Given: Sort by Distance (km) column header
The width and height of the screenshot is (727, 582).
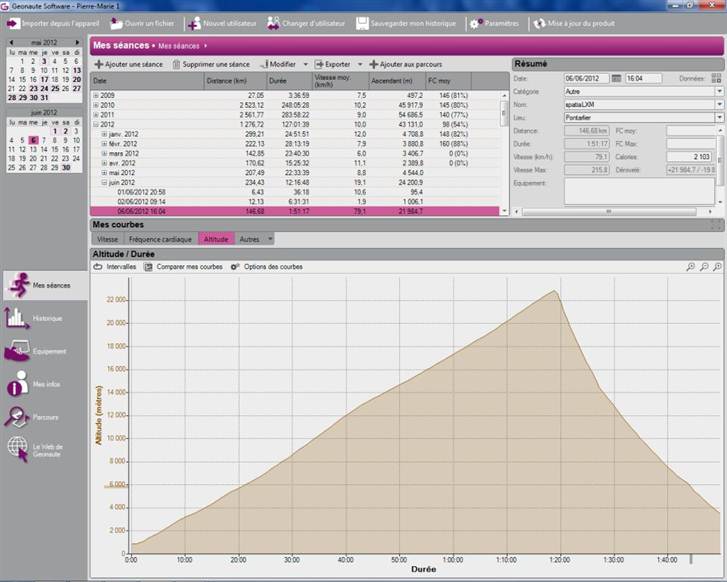Looking at the screenshot, I should click(236, 81).
